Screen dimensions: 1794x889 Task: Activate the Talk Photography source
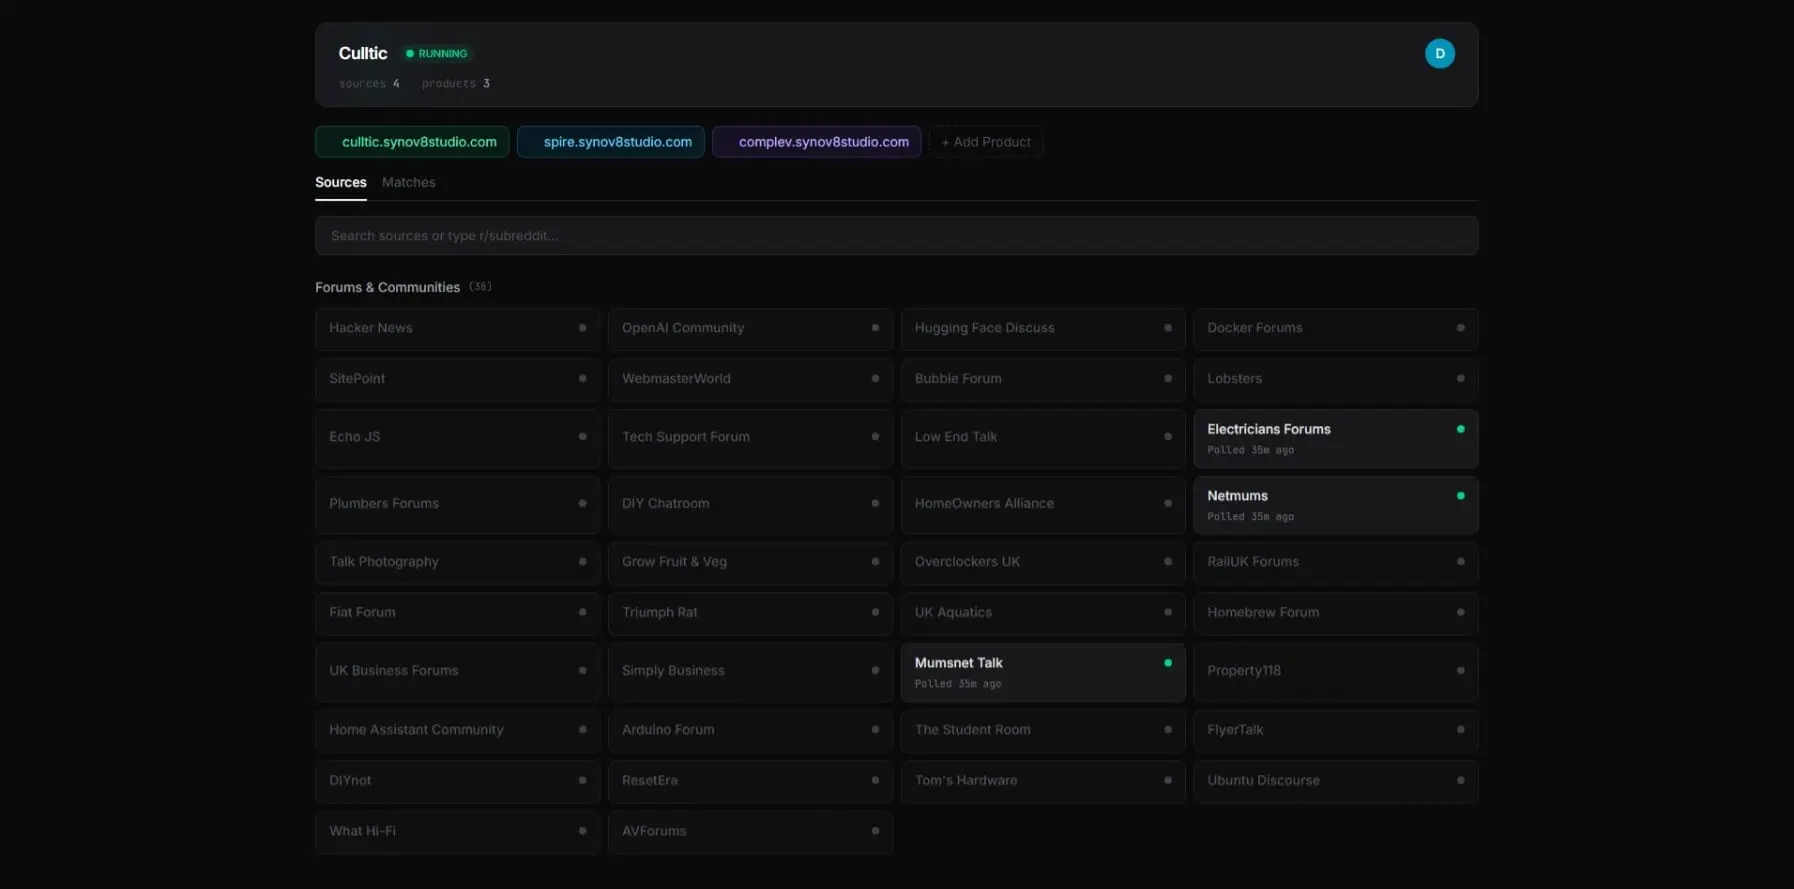tap(457, 562)
